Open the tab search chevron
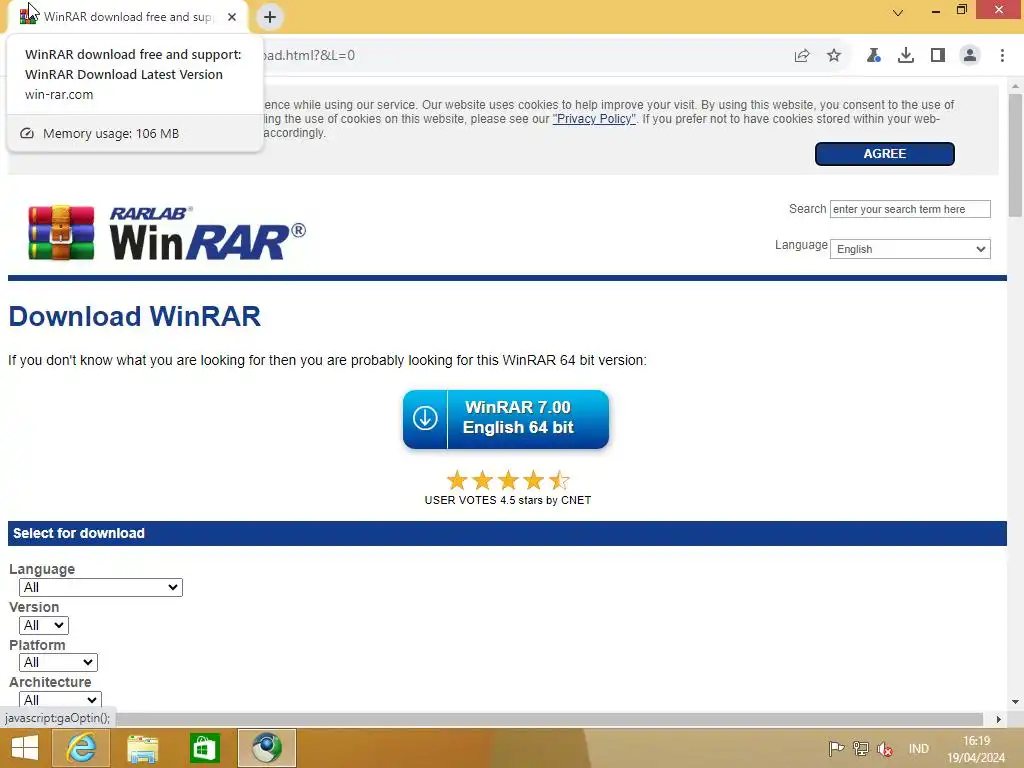Image resolution: width=1024 pixels, height=768 pixels. click(898, 12)
